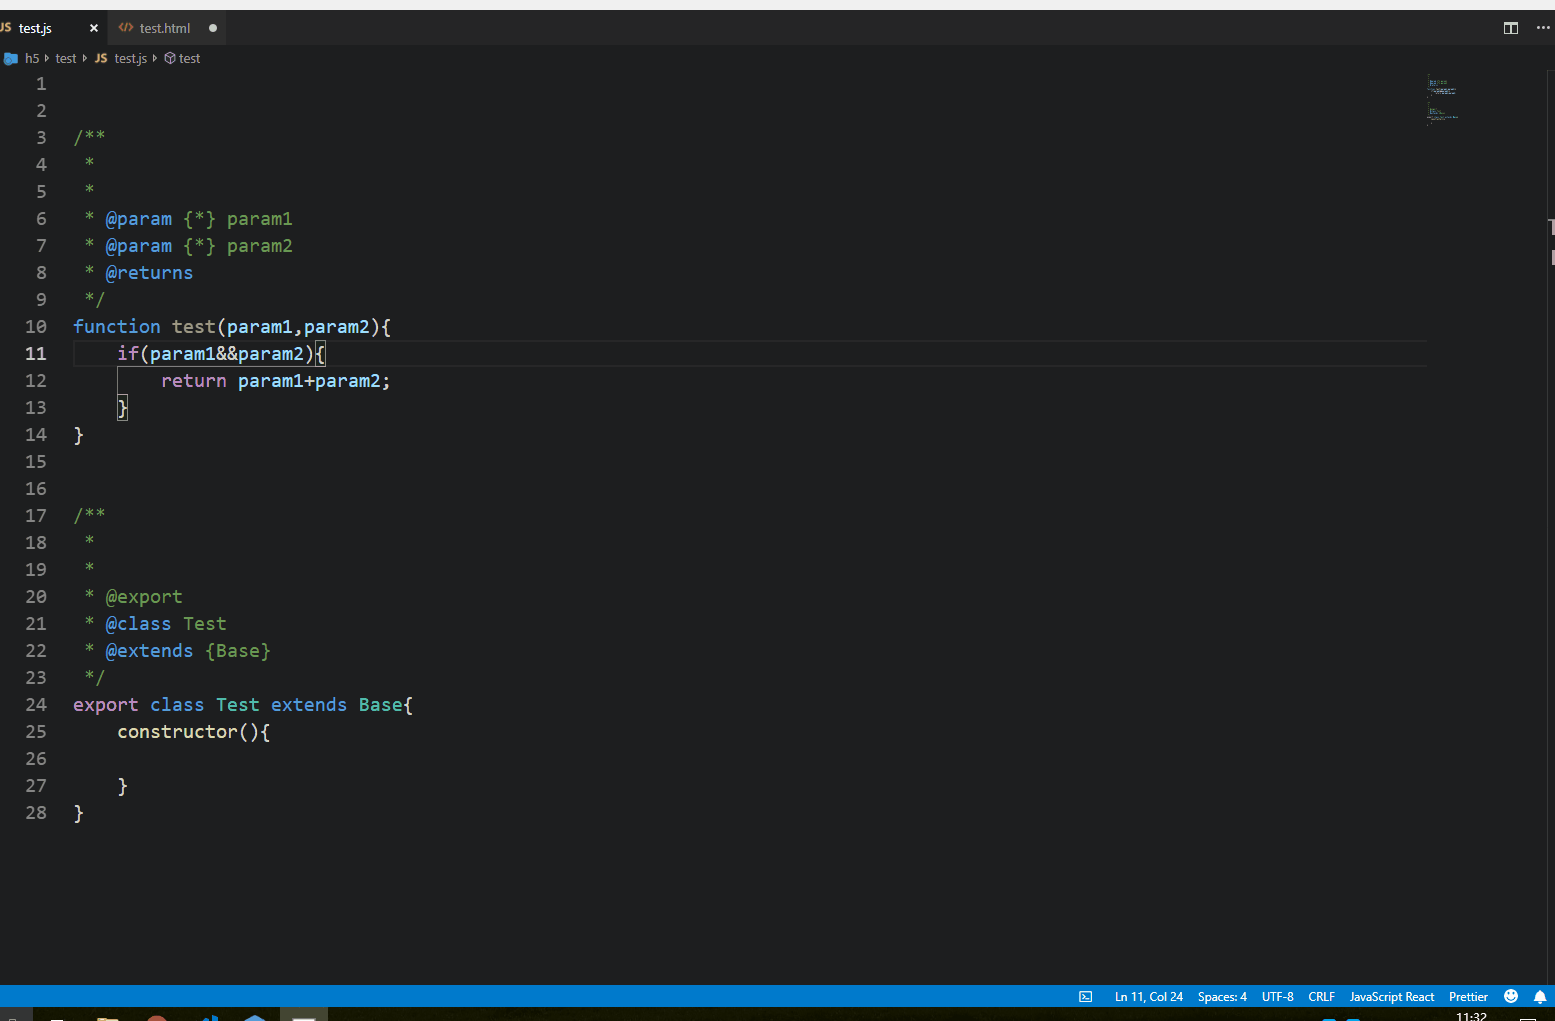Click 'param2' in the line 7 comment
This screenshot has height=1021, width=1555.
pyautogui.click(x=260, y=246)
